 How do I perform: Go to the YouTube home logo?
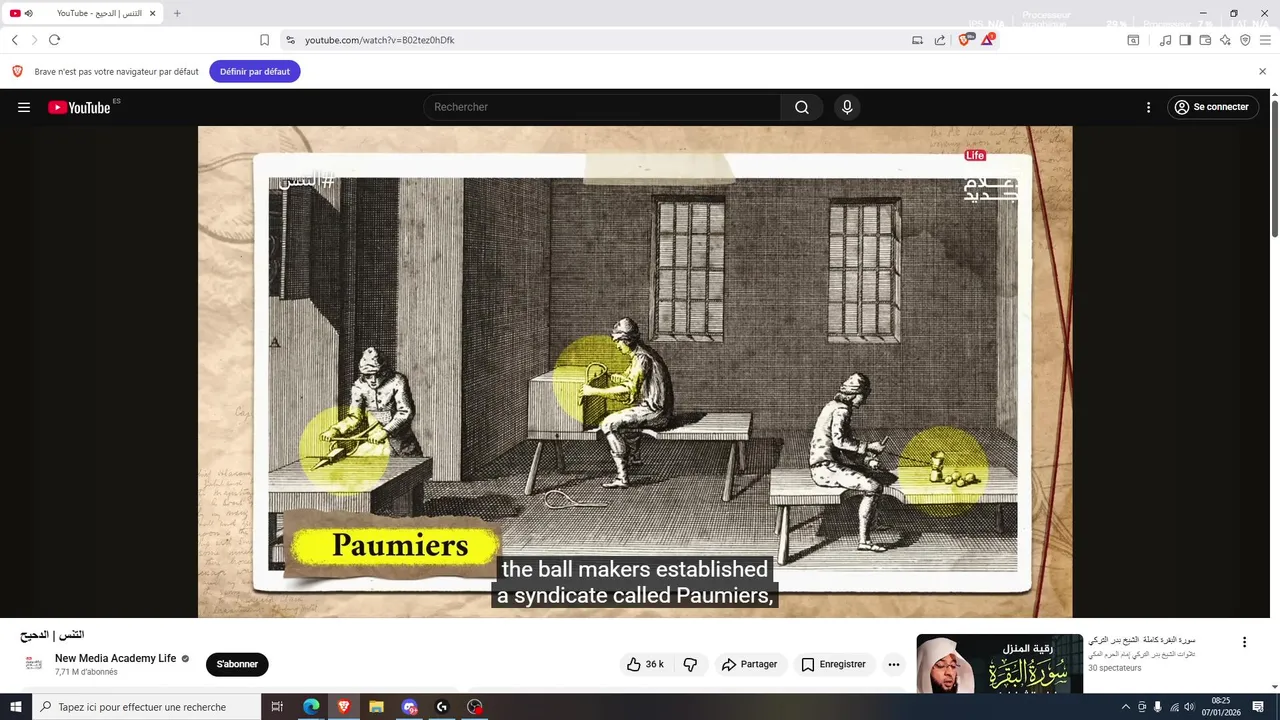pos(80,107)
